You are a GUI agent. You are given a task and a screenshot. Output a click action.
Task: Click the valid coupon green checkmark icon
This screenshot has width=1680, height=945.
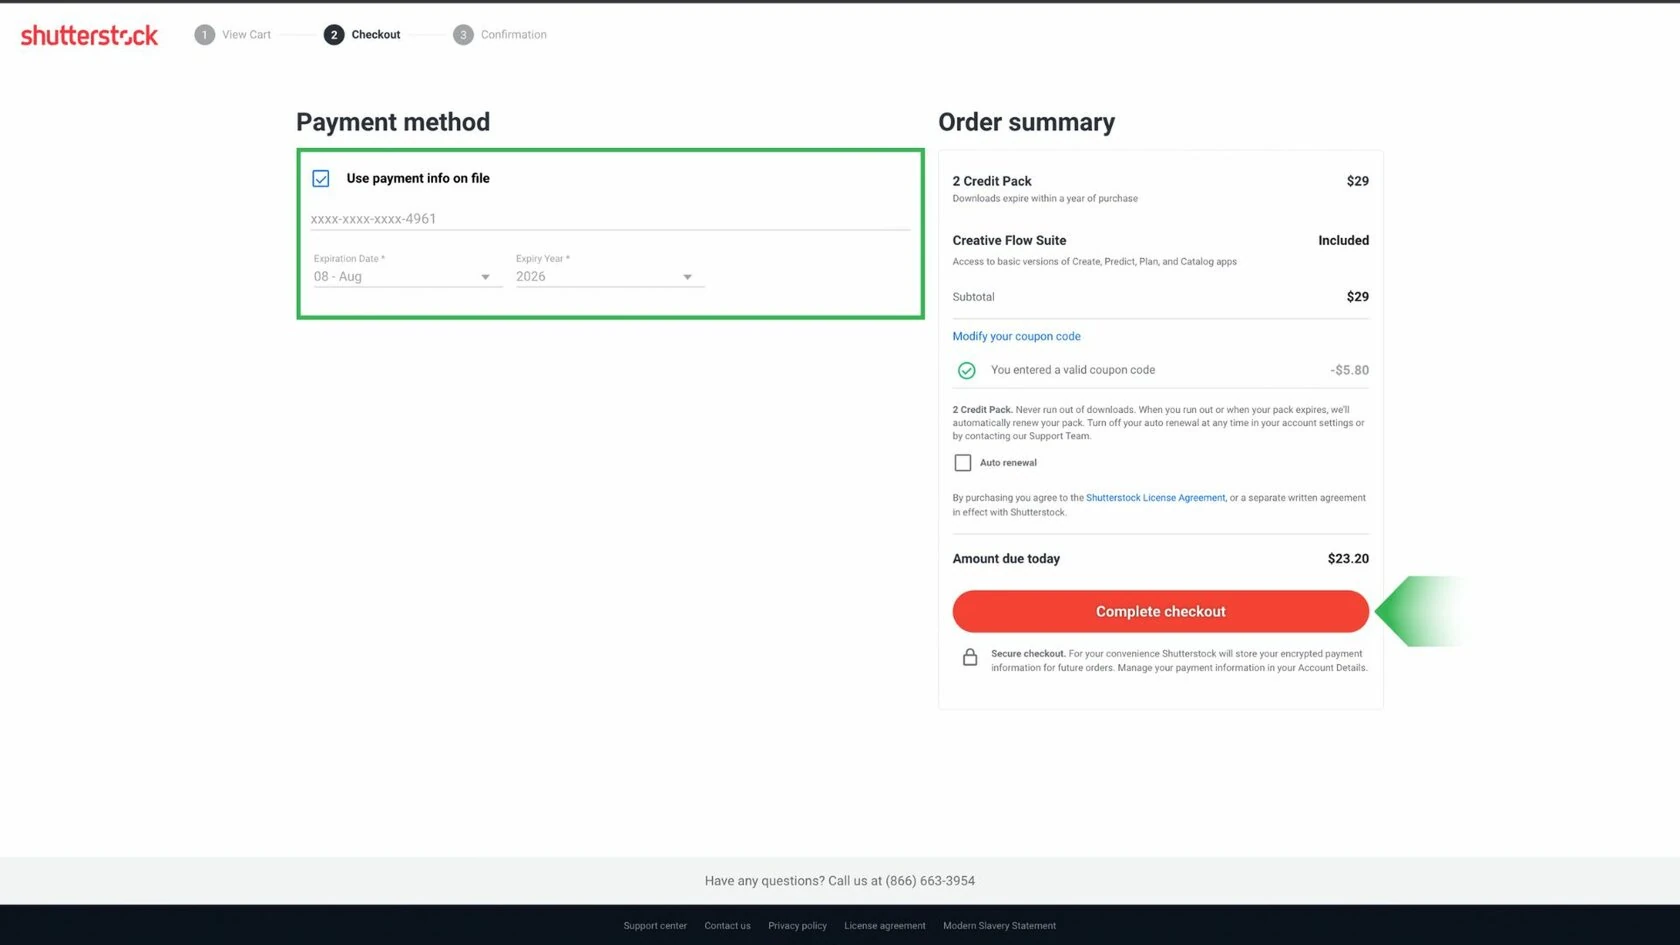pos(967,371)
